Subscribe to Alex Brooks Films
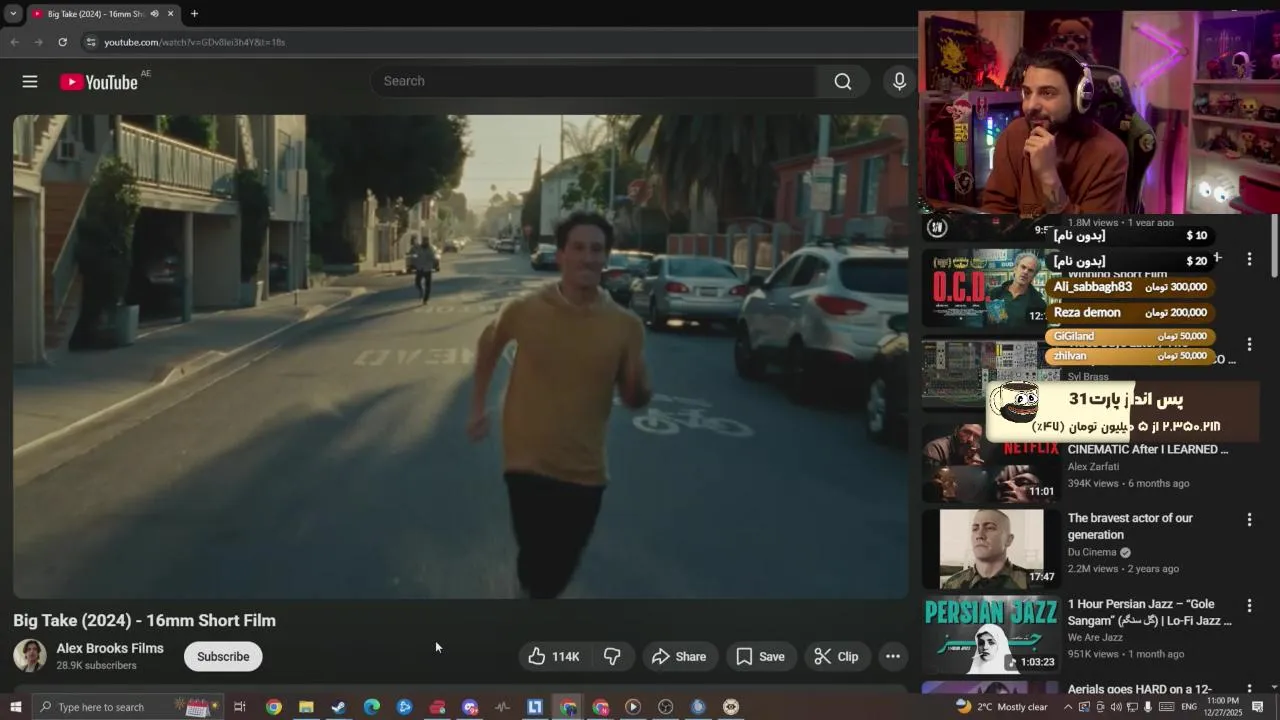 pos(223,656)
